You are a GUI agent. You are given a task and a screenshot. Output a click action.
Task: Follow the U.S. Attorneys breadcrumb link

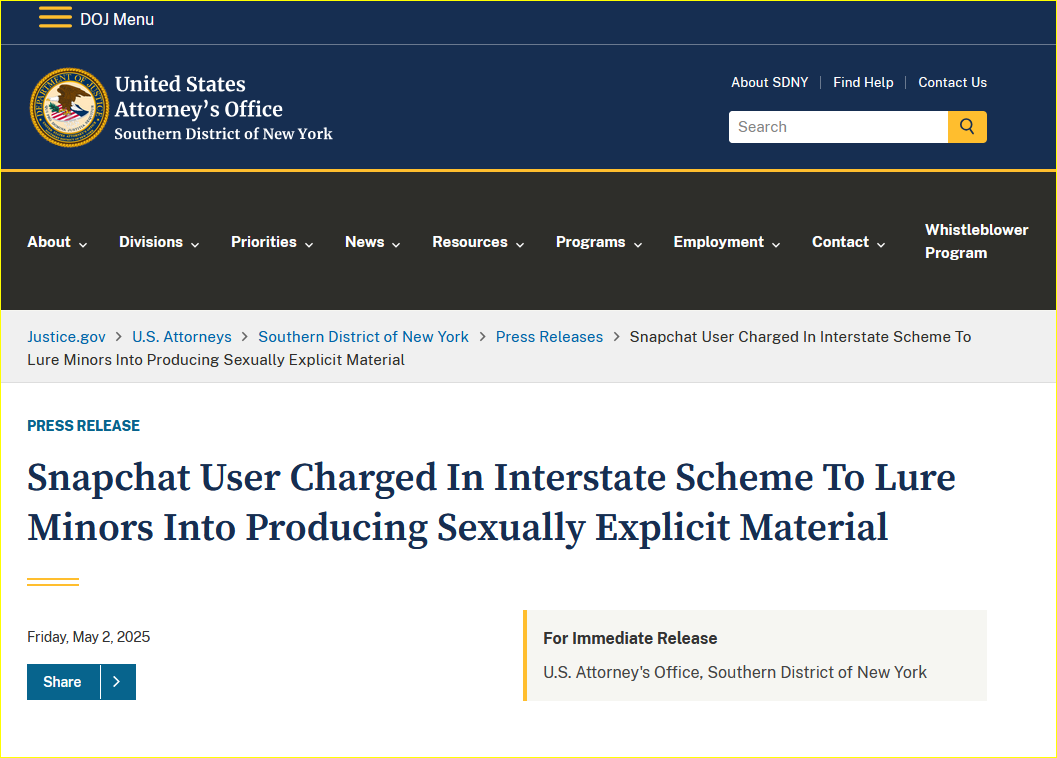coord(181,337)
